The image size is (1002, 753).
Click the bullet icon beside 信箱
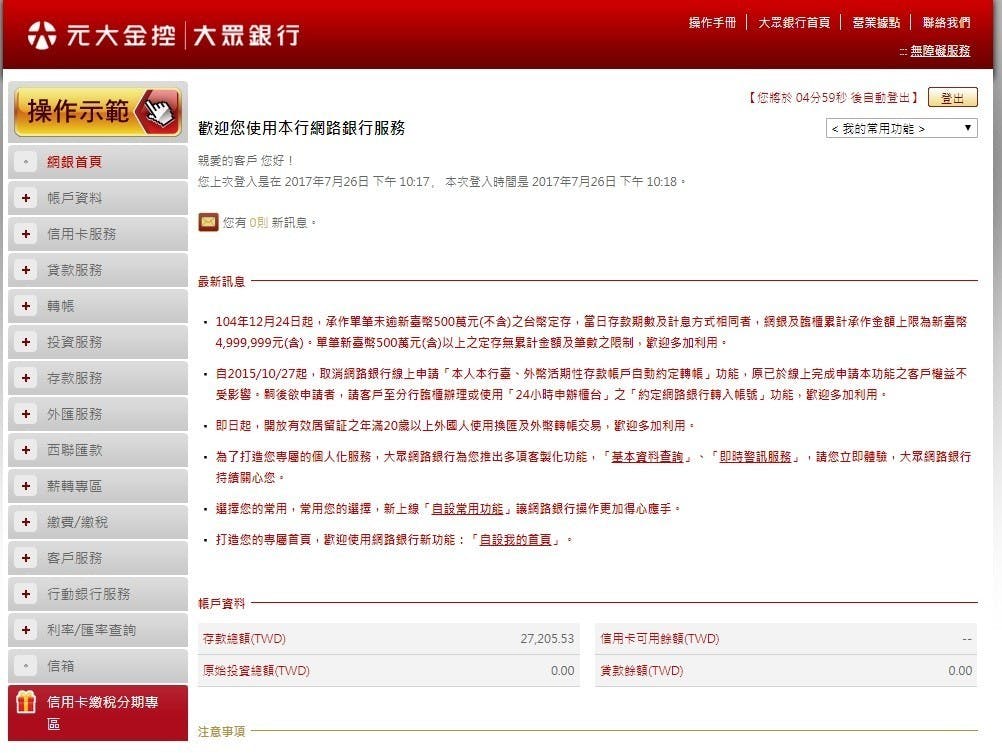[x=26, y=666]
